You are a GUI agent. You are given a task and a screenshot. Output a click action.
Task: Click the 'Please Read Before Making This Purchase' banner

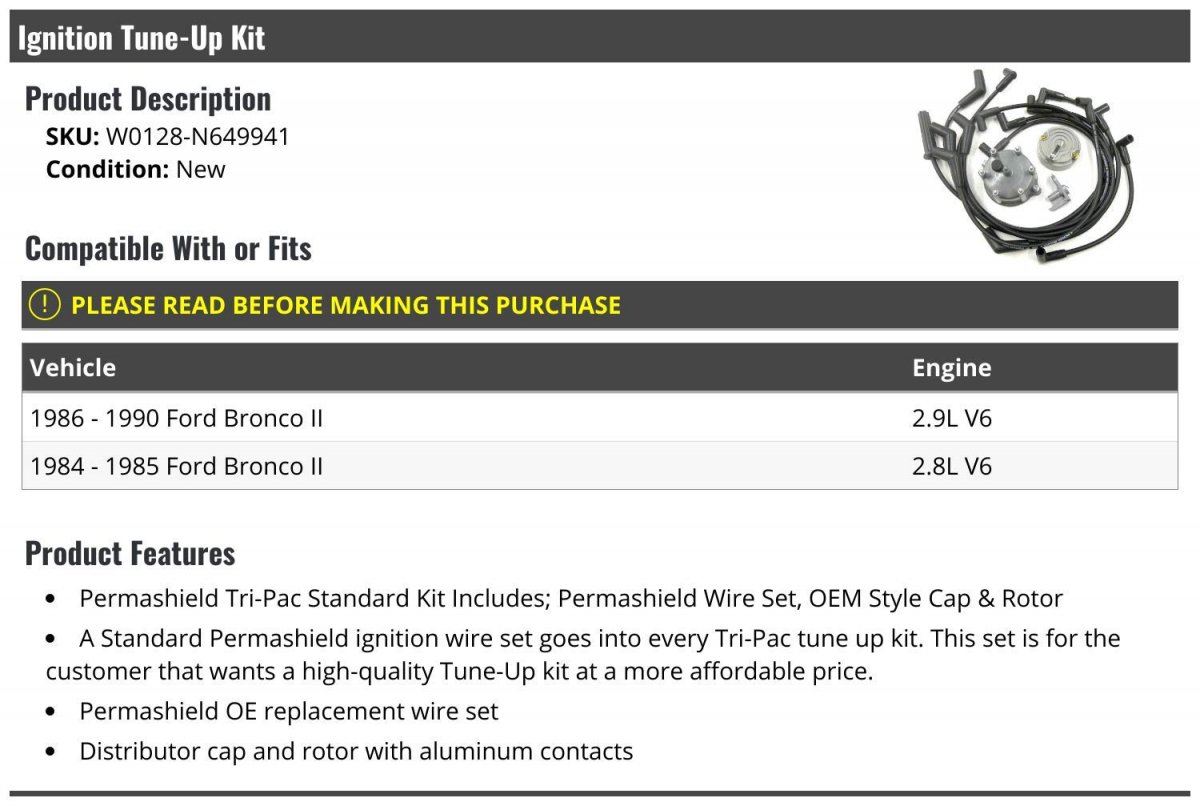pos(346,305)
